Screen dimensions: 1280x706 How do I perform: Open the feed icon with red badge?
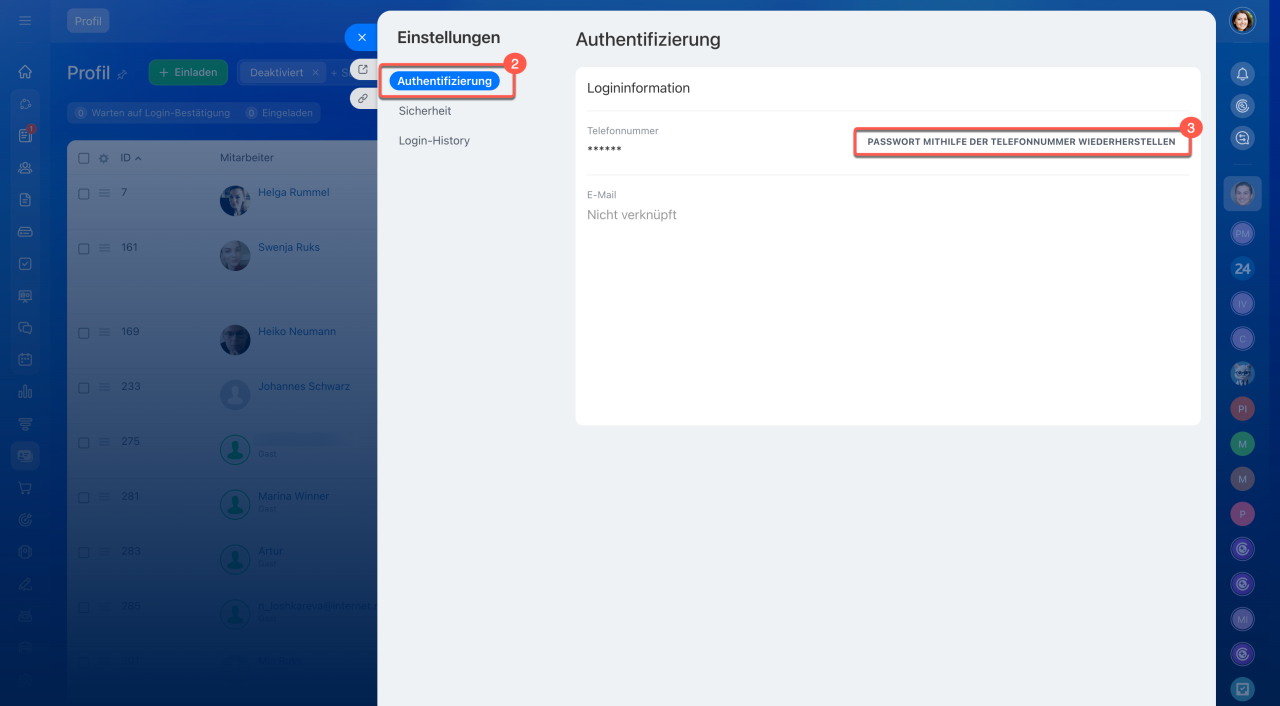[25, 136]
